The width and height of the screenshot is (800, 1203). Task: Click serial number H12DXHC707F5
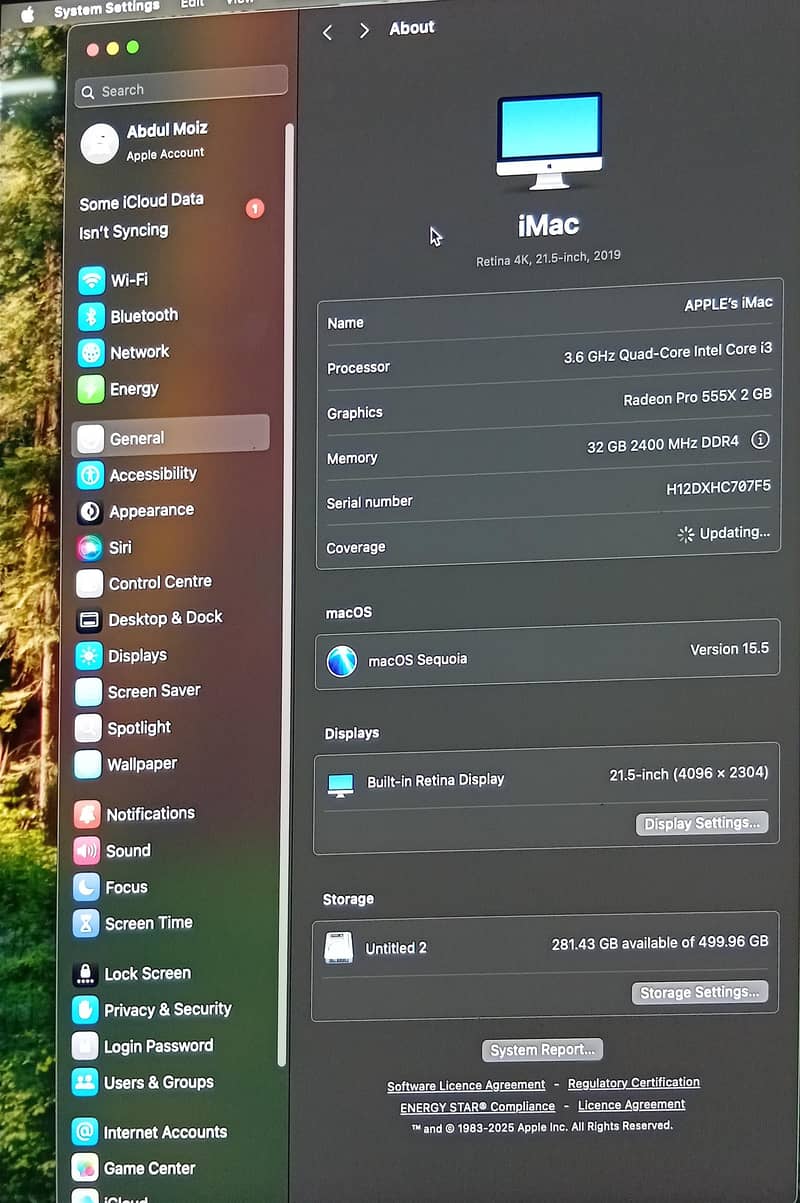coord(719,488)
